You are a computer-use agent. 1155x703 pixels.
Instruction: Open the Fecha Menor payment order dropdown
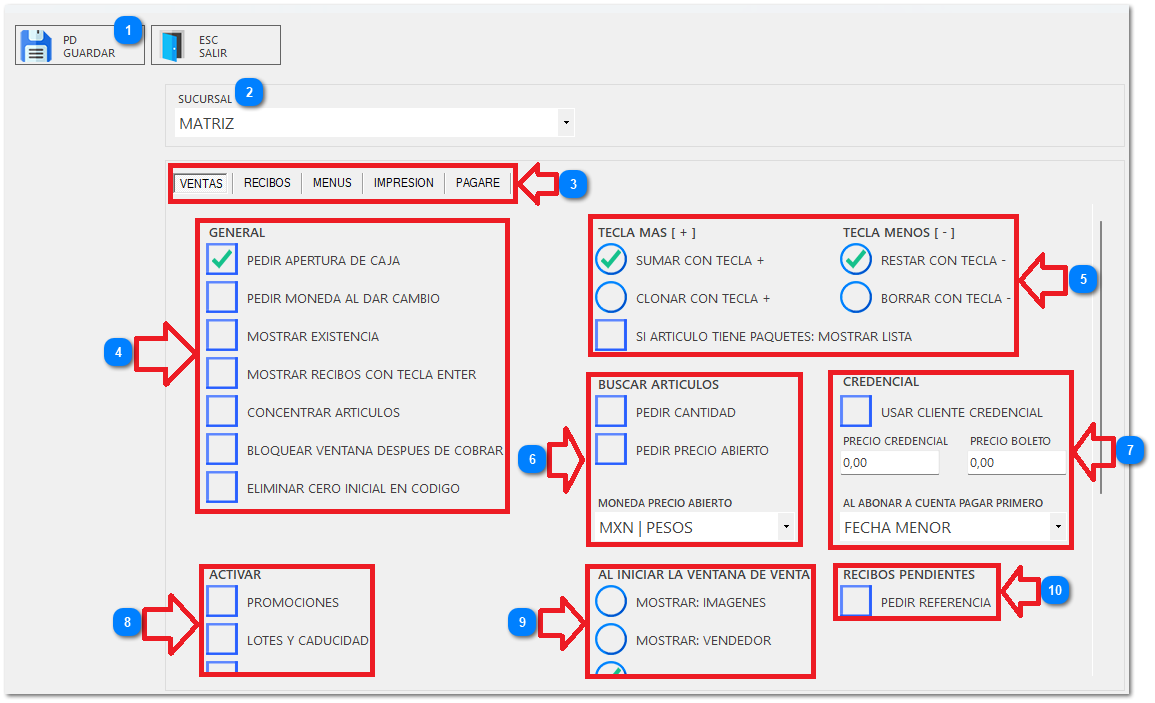click(1056, 526)
